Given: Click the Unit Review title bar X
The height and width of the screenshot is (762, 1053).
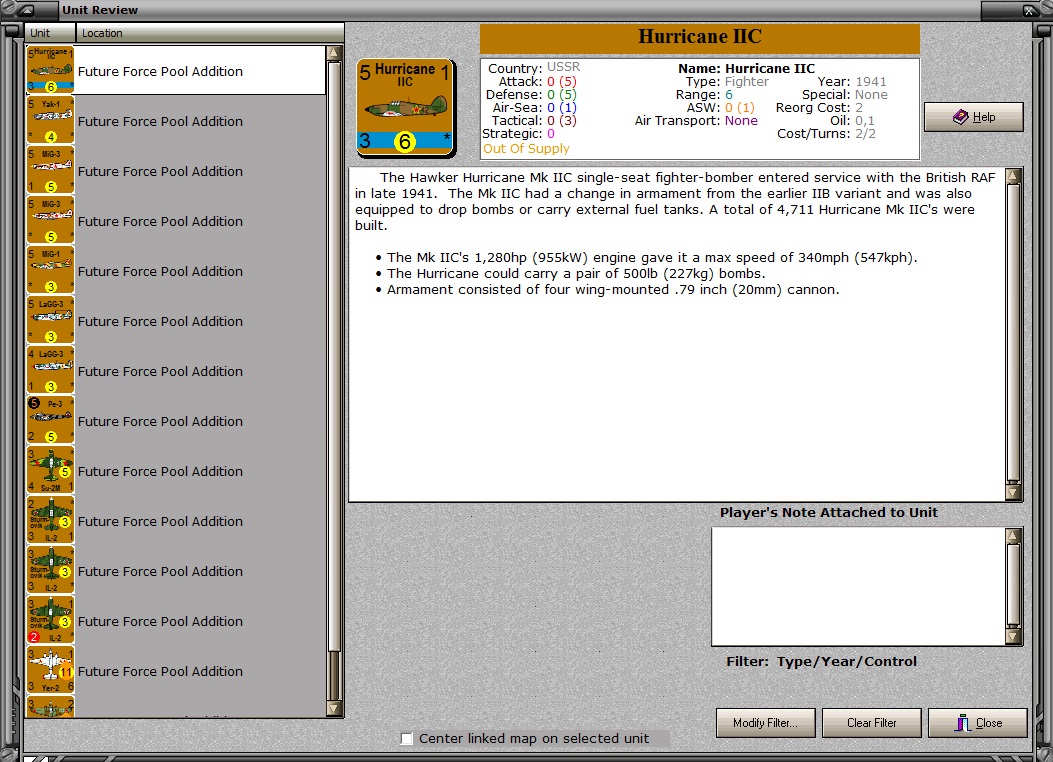Looking at the screenshot, I should click(x=1029, y=10).
